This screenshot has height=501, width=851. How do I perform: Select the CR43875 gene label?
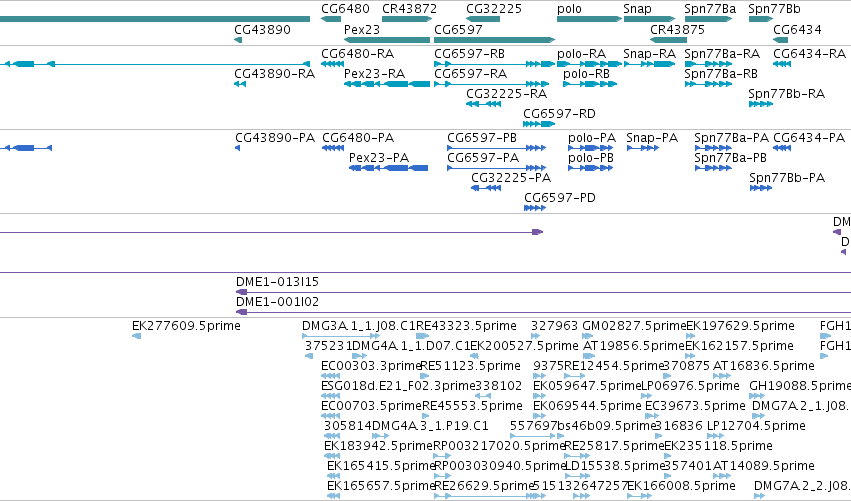pos(677,29)
